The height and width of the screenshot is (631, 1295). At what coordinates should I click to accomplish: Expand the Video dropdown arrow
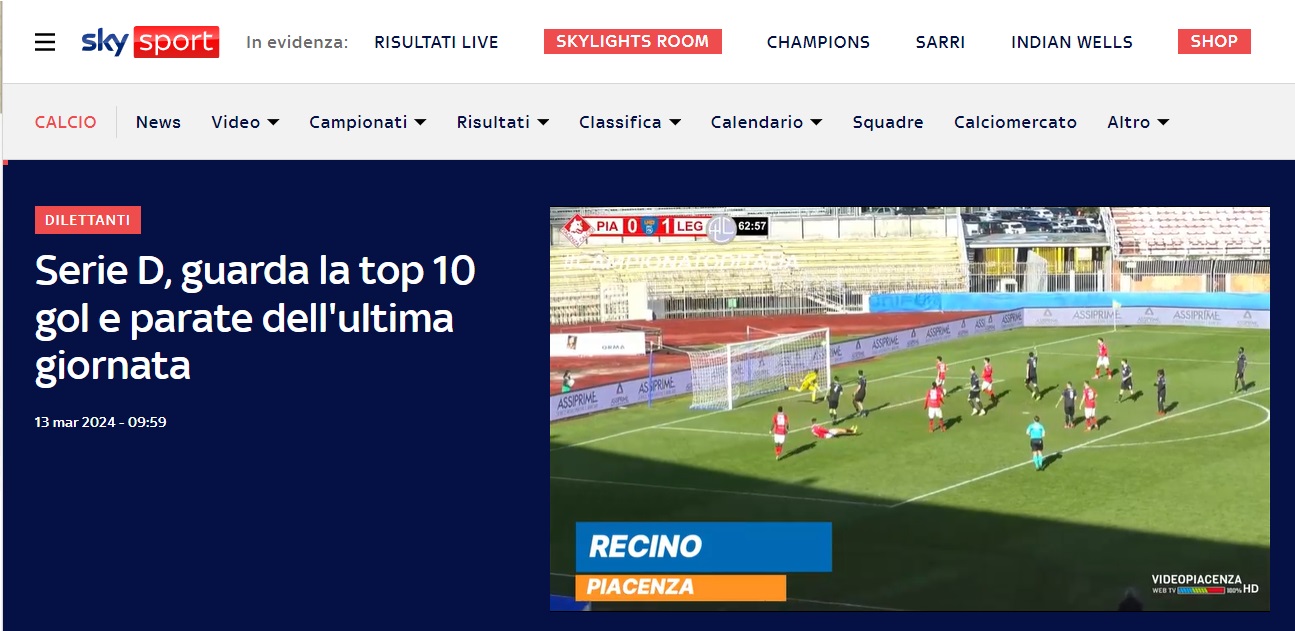point(273,122)
